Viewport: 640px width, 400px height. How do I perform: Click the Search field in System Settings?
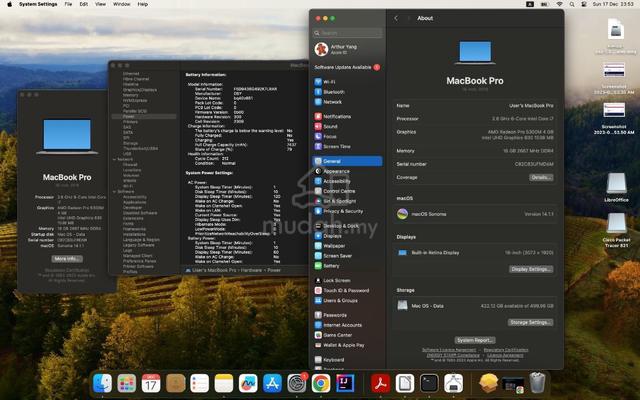(348, 33)
